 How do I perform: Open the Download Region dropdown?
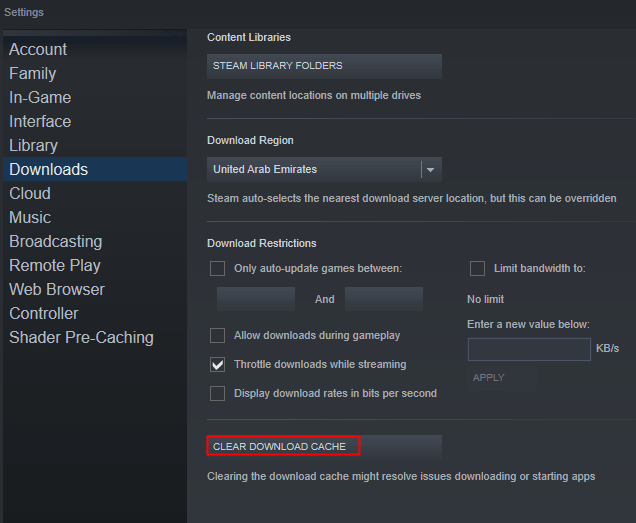click(324, 169)
